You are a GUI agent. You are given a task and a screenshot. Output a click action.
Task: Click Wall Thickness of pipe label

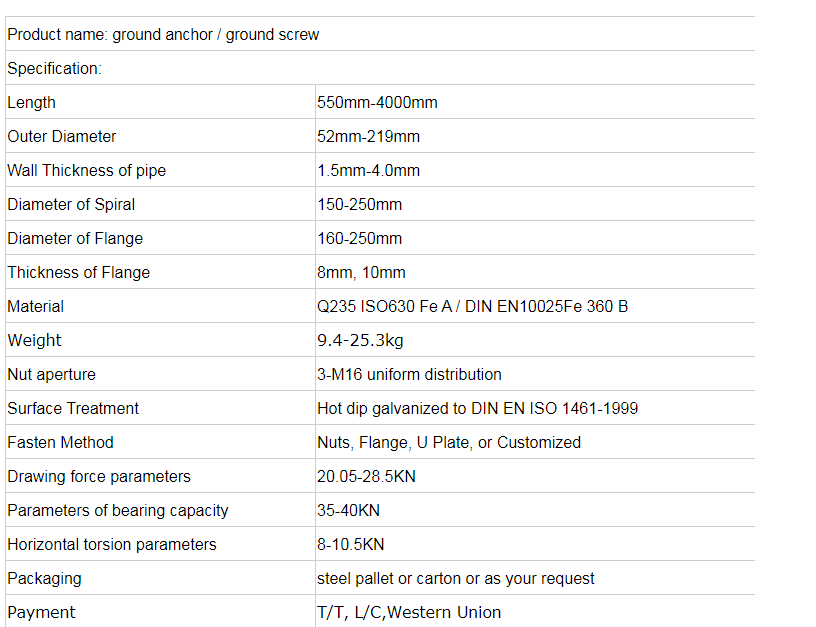click(x=87, y=171)
